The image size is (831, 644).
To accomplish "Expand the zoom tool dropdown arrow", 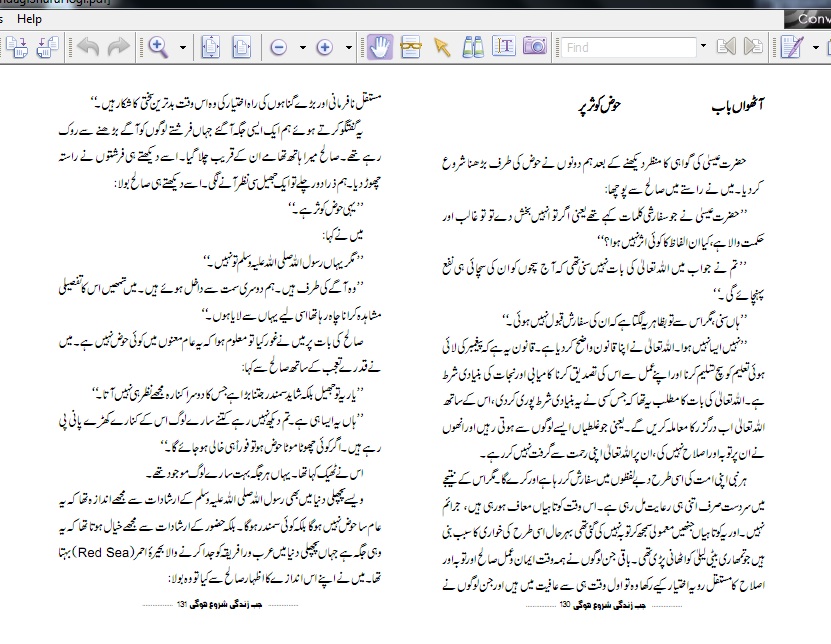I will 183,48.
